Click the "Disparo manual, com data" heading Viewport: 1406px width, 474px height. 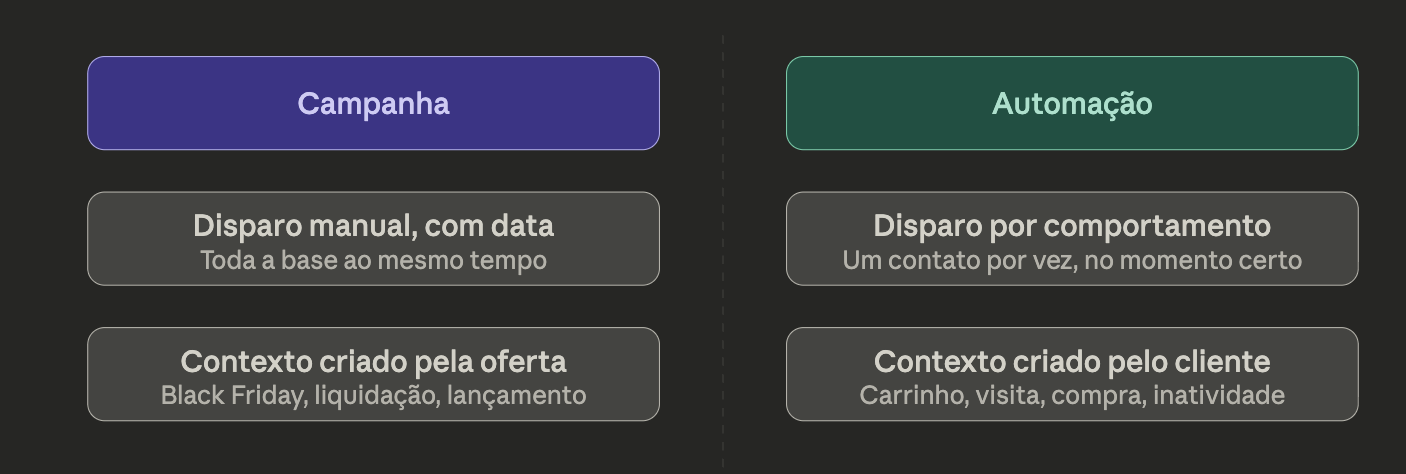coord(373,226)
